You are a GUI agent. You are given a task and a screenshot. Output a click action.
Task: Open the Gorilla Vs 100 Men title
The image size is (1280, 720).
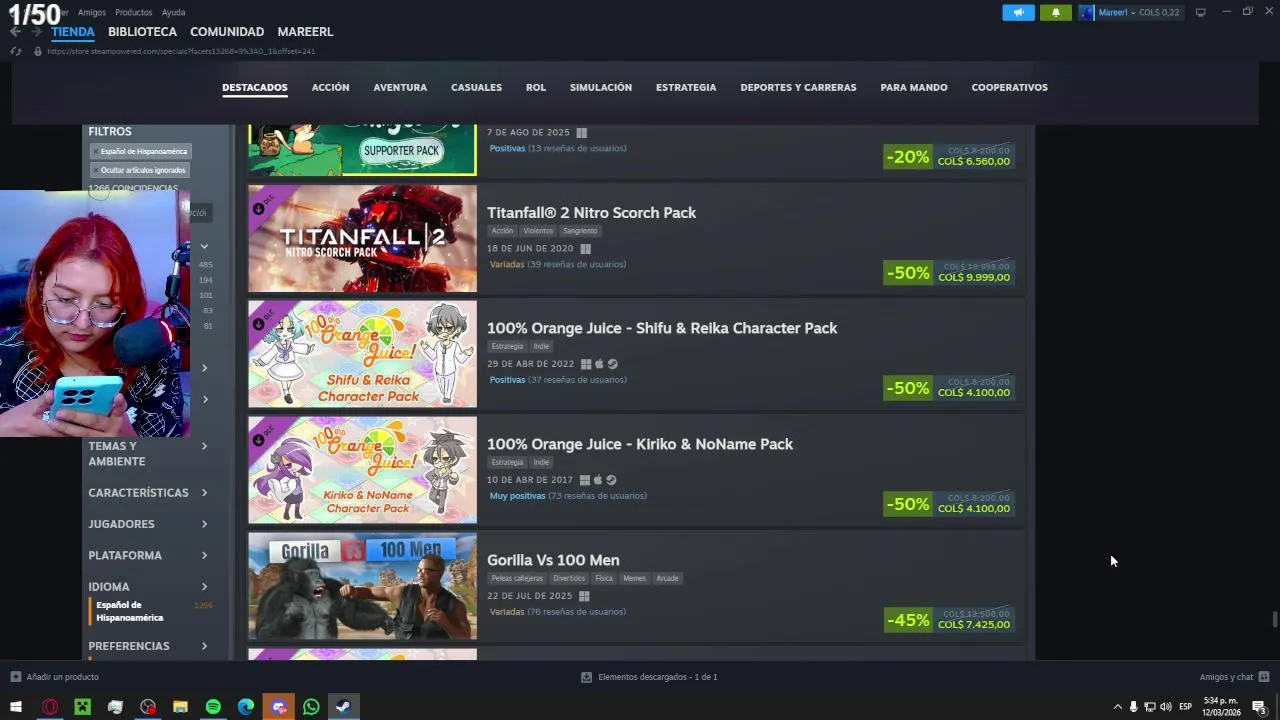pos(553,560)
